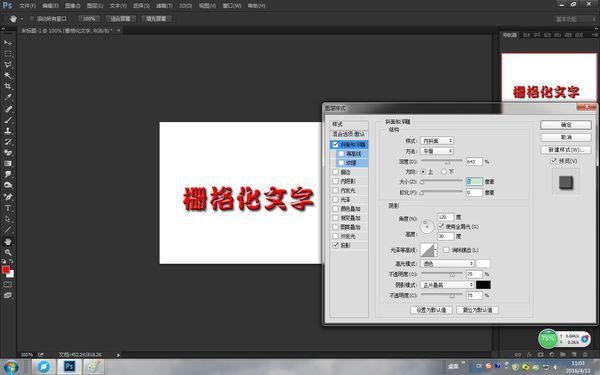
Task: Click the fx layer style icon
Action: pos(529,355)
